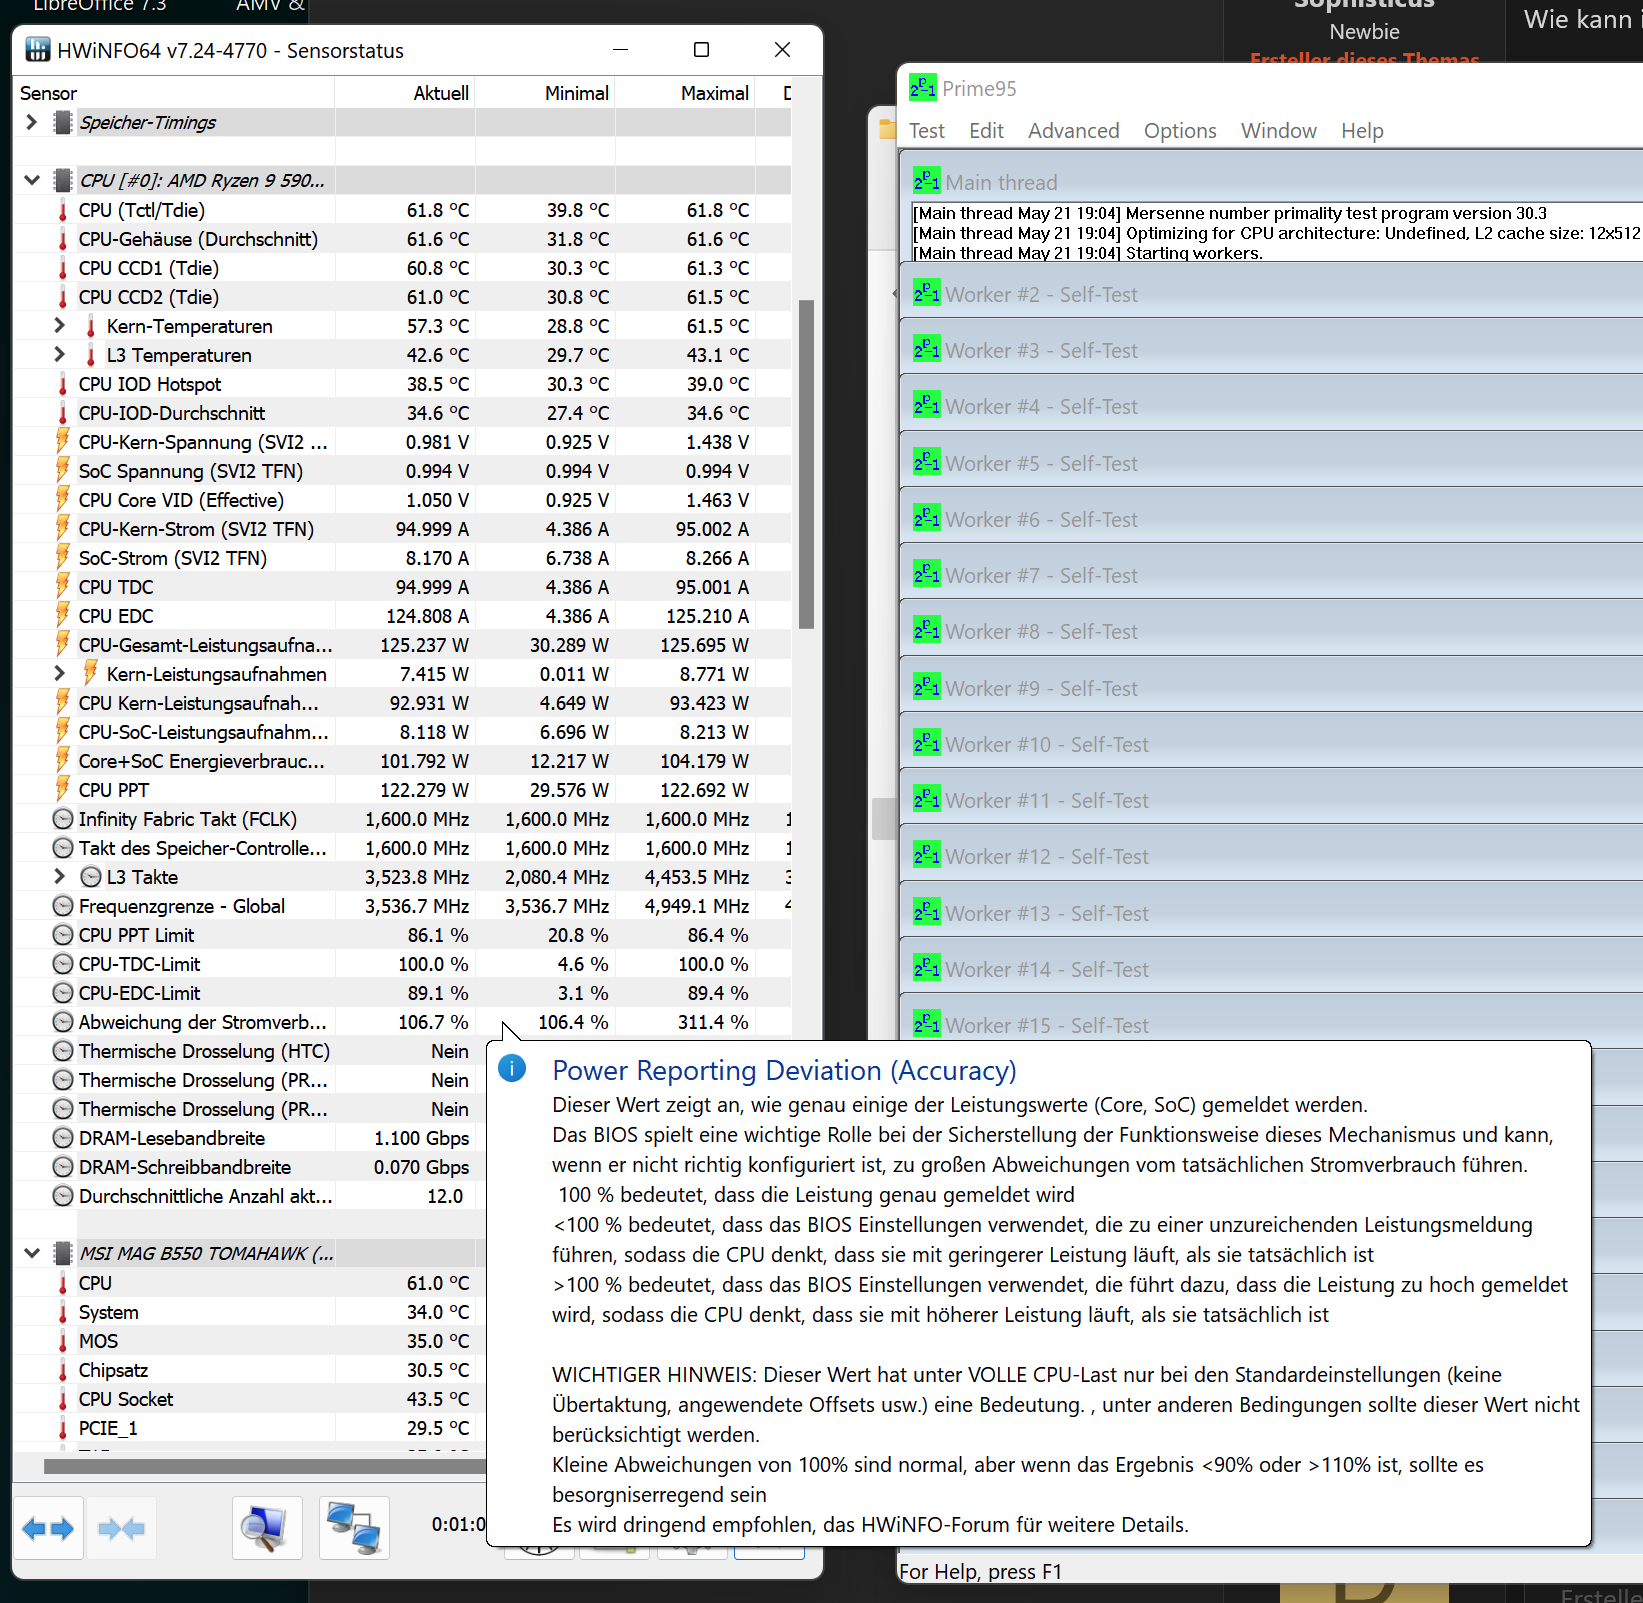This screenshot has height=1603, width=1643.
Task: Open the Edit menu in Prime95
Action: pos(987,131)
